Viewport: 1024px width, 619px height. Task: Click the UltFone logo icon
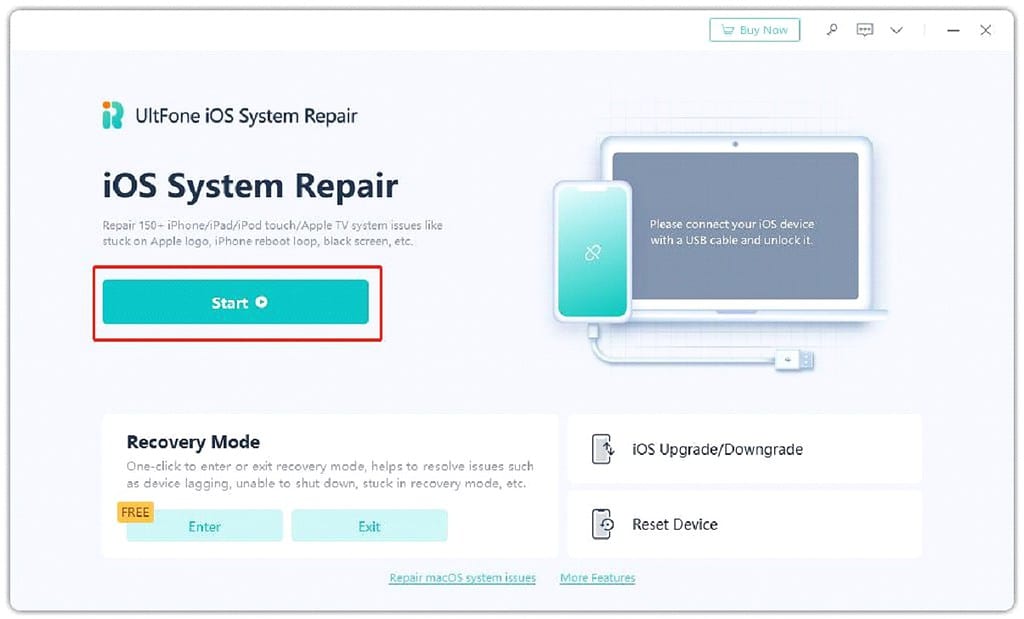112,115
